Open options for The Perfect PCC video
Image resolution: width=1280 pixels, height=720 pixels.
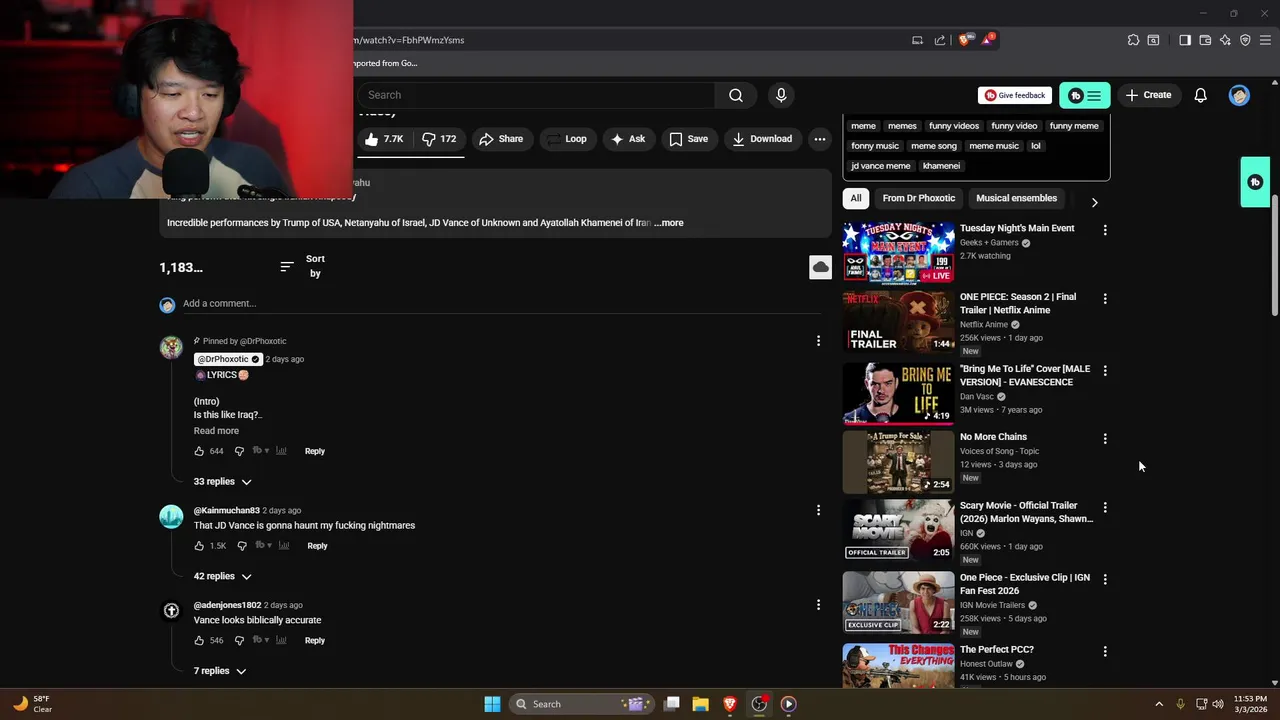(1105, 651)
